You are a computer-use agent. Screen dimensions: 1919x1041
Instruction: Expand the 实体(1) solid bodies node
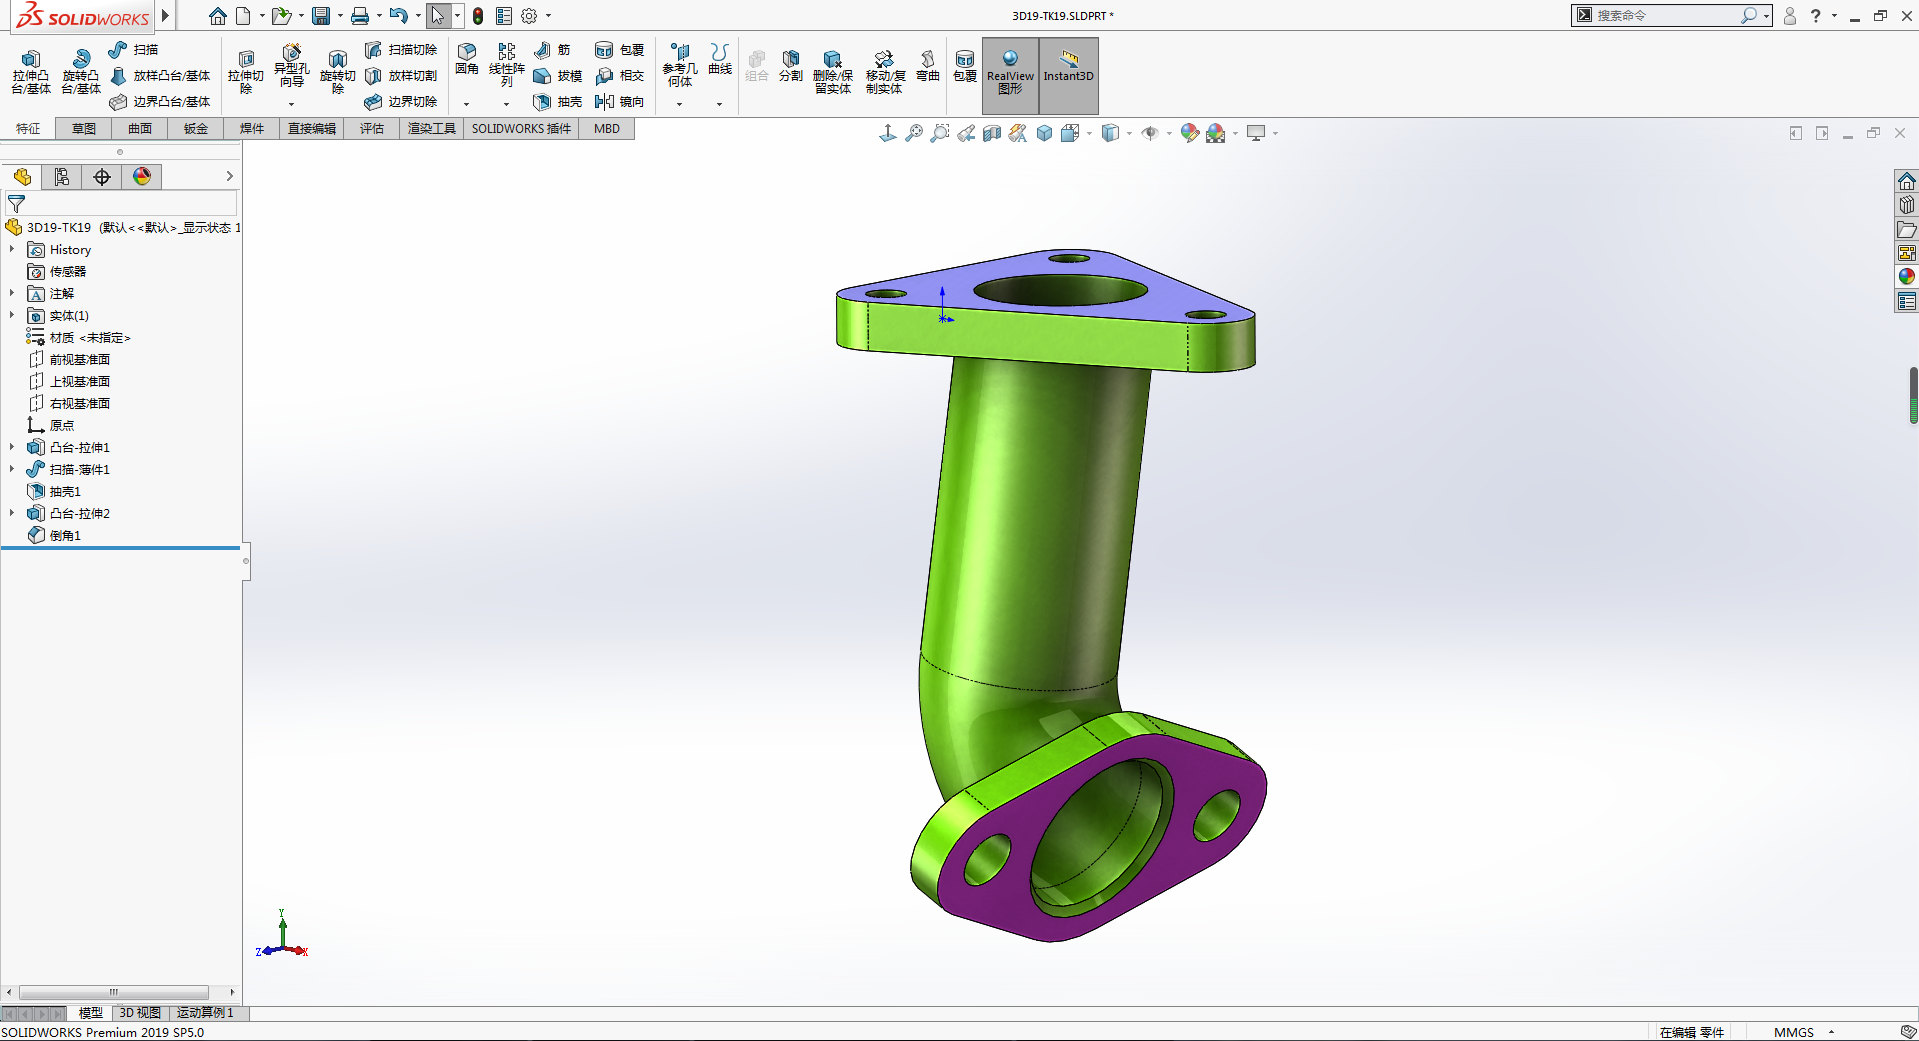point(12,315)
